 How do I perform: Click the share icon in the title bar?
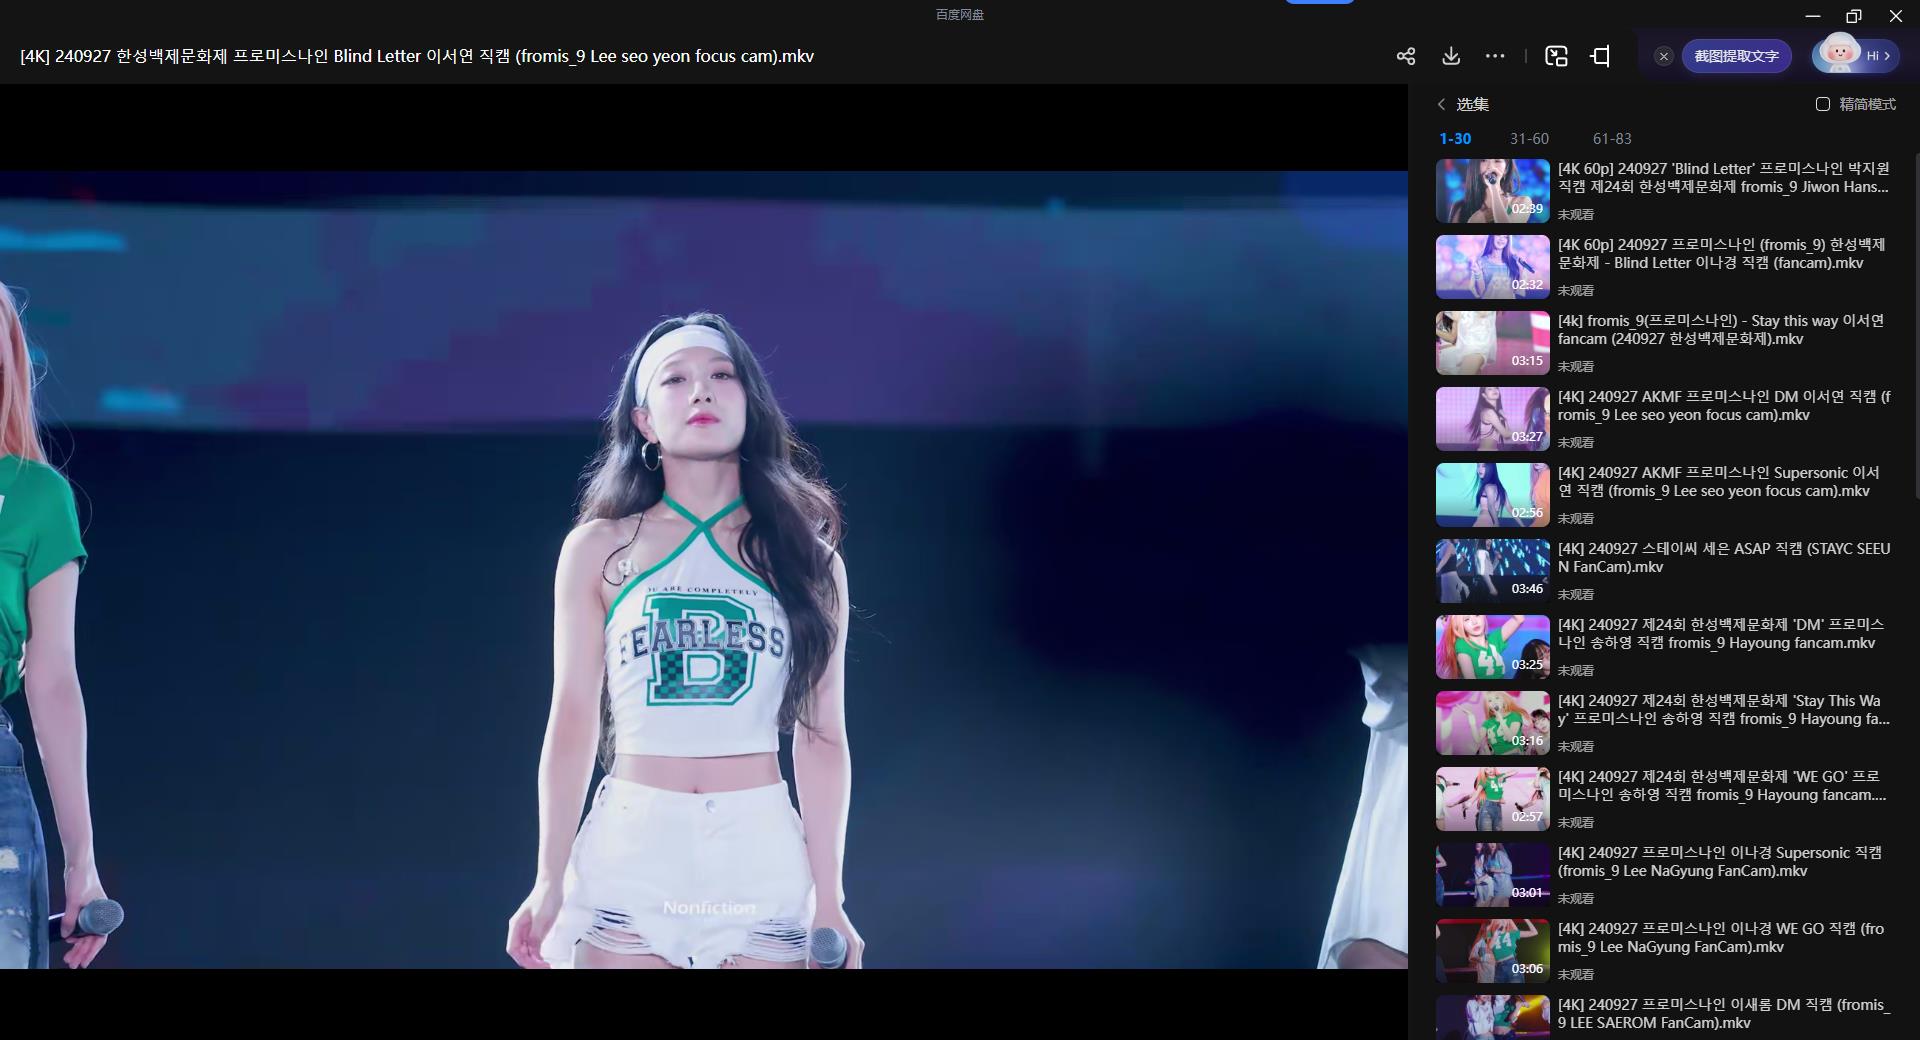(1405, 56)
